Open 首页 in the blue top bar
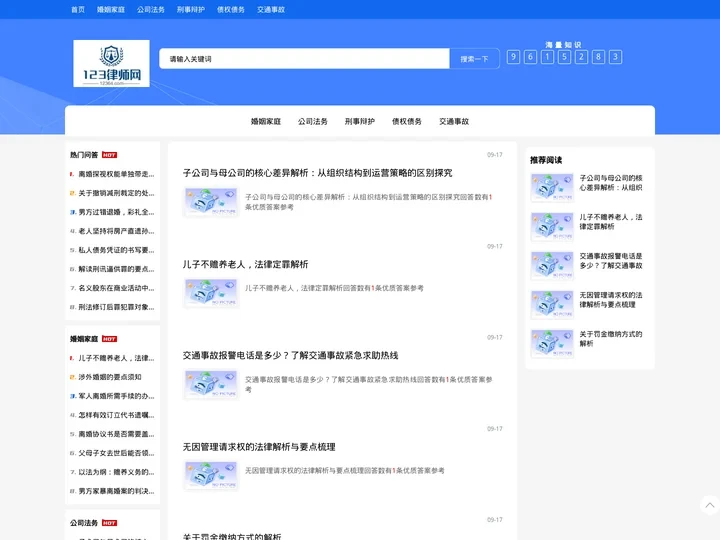The width and height of the screenshot is (720, 540). pyautogui.click(x=78, y=10)
